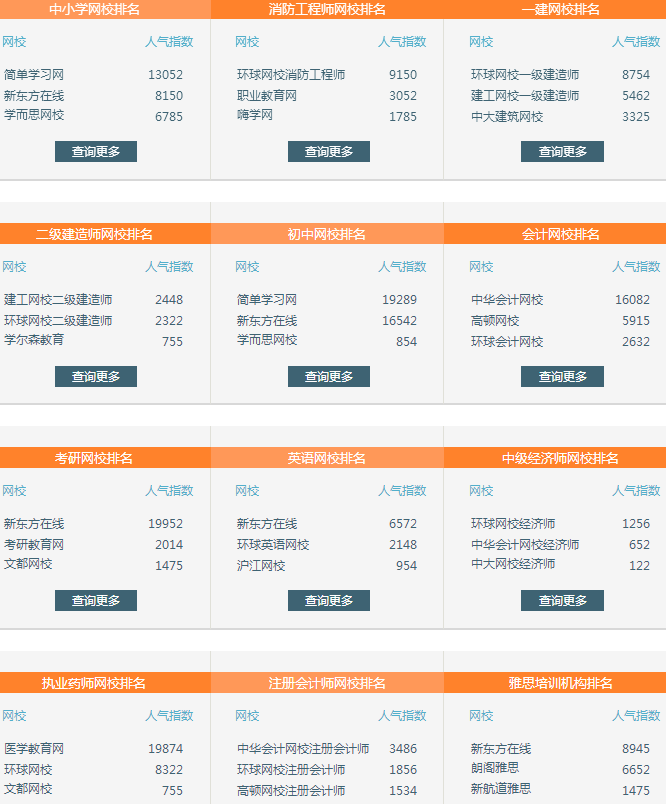666x804 pixels.
Task: Open 环球英语网校 link
Action: click(273, 545)
